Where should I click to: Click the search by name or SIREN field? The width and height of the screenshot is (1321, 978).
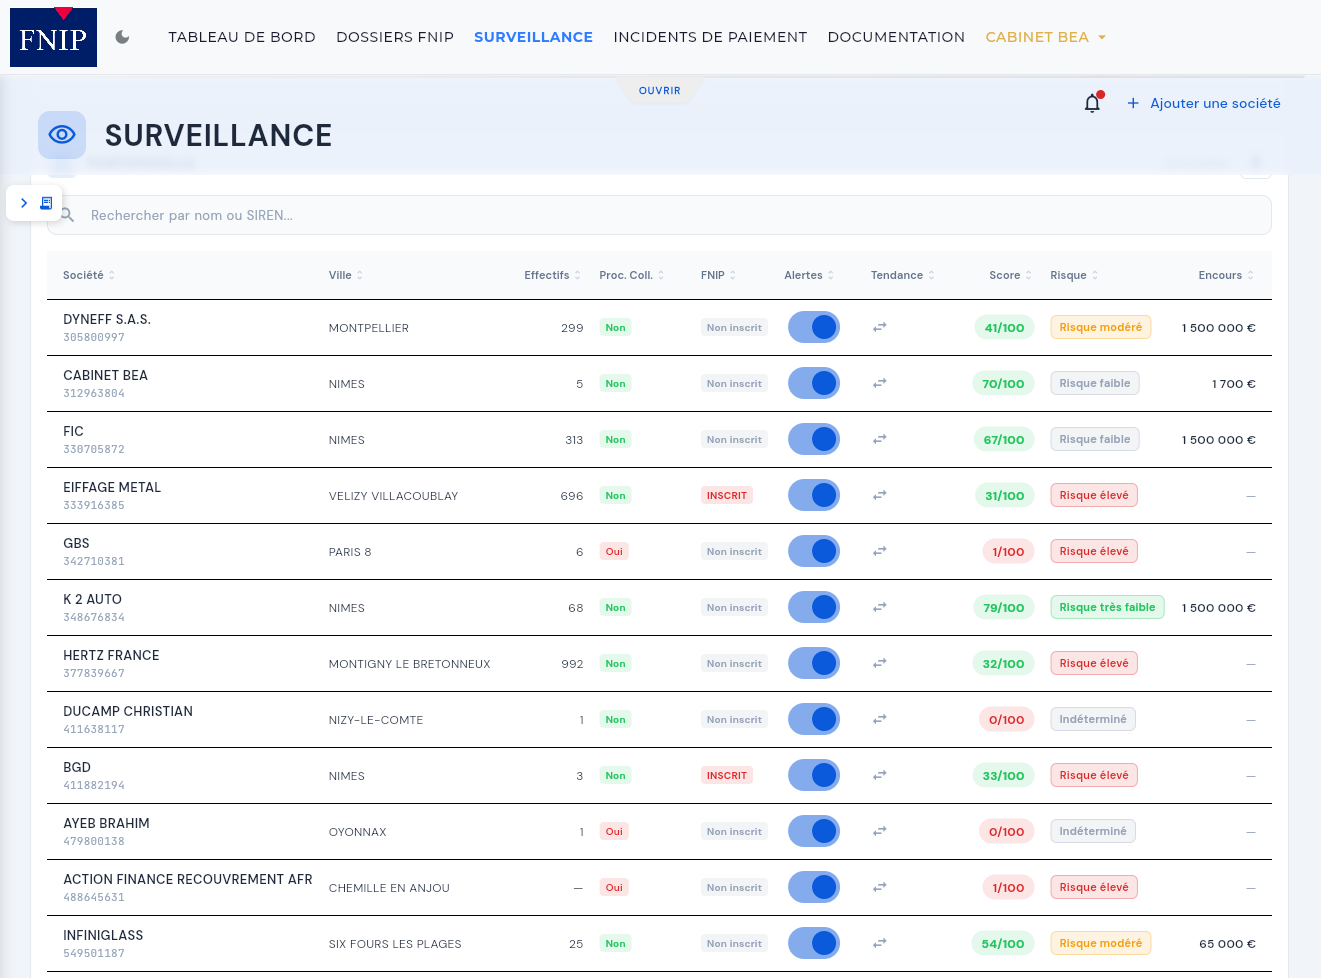[659, 215]
